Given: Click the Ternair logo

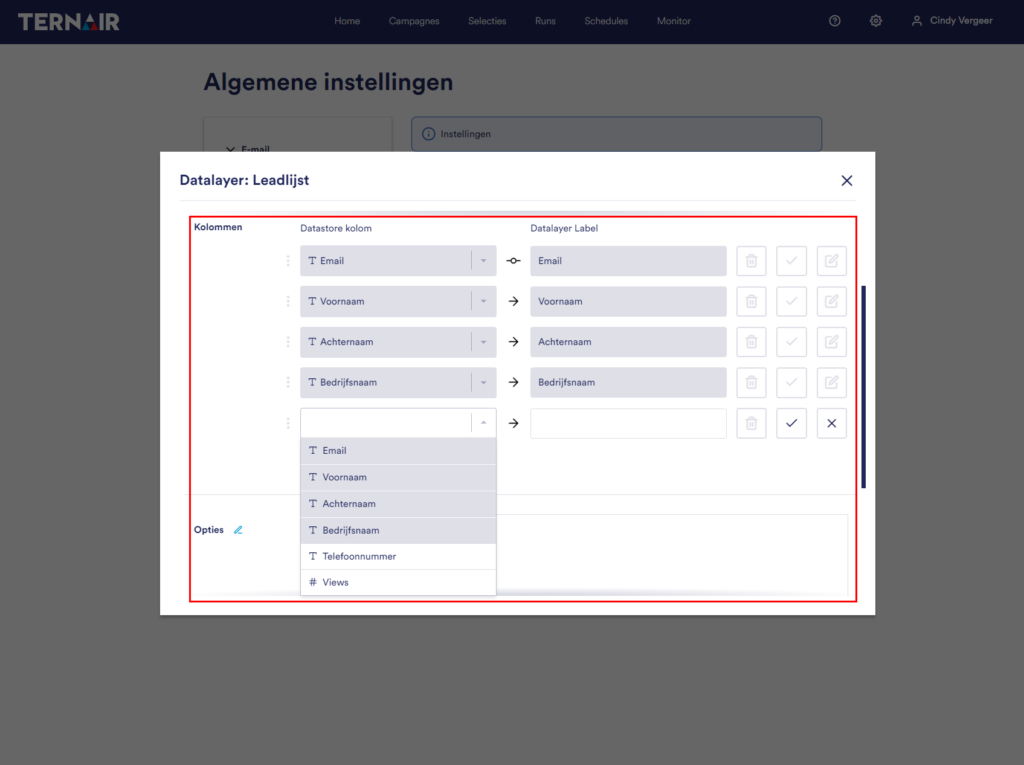Looking at the screenshot, I should [x=69, y=22].
